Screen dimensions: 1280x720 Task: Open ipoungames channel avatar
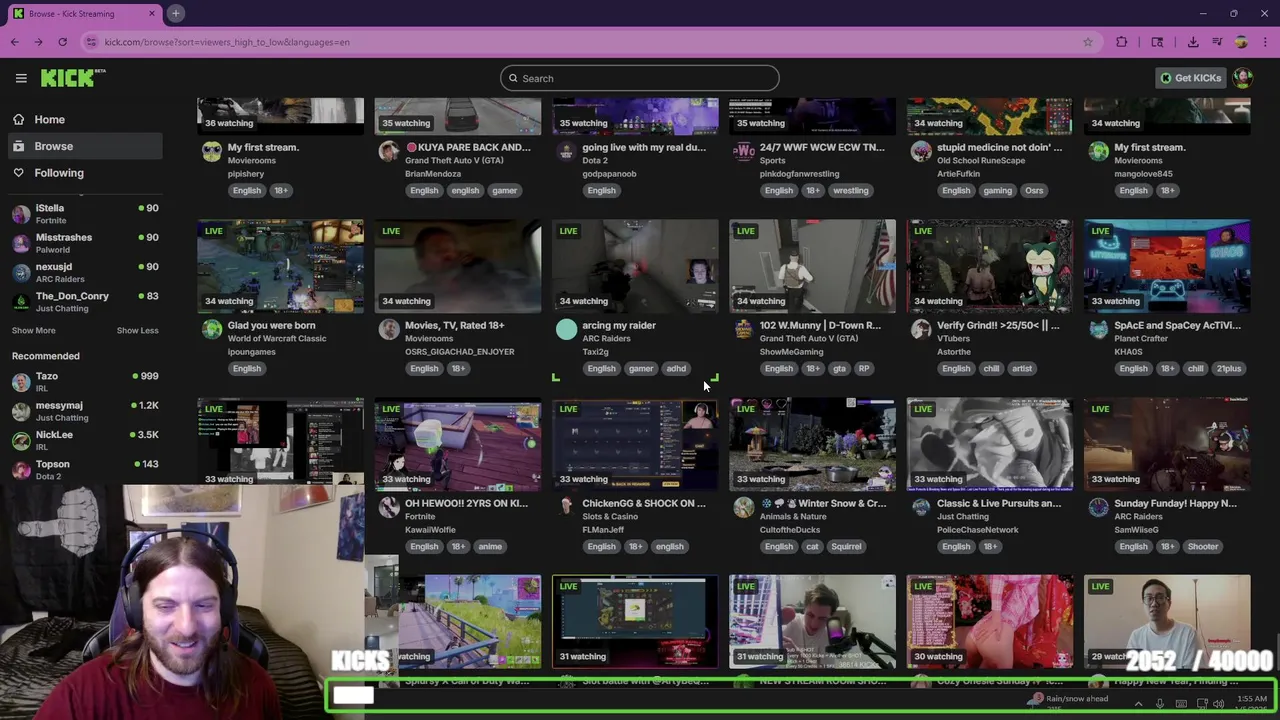tap(211, 329)
